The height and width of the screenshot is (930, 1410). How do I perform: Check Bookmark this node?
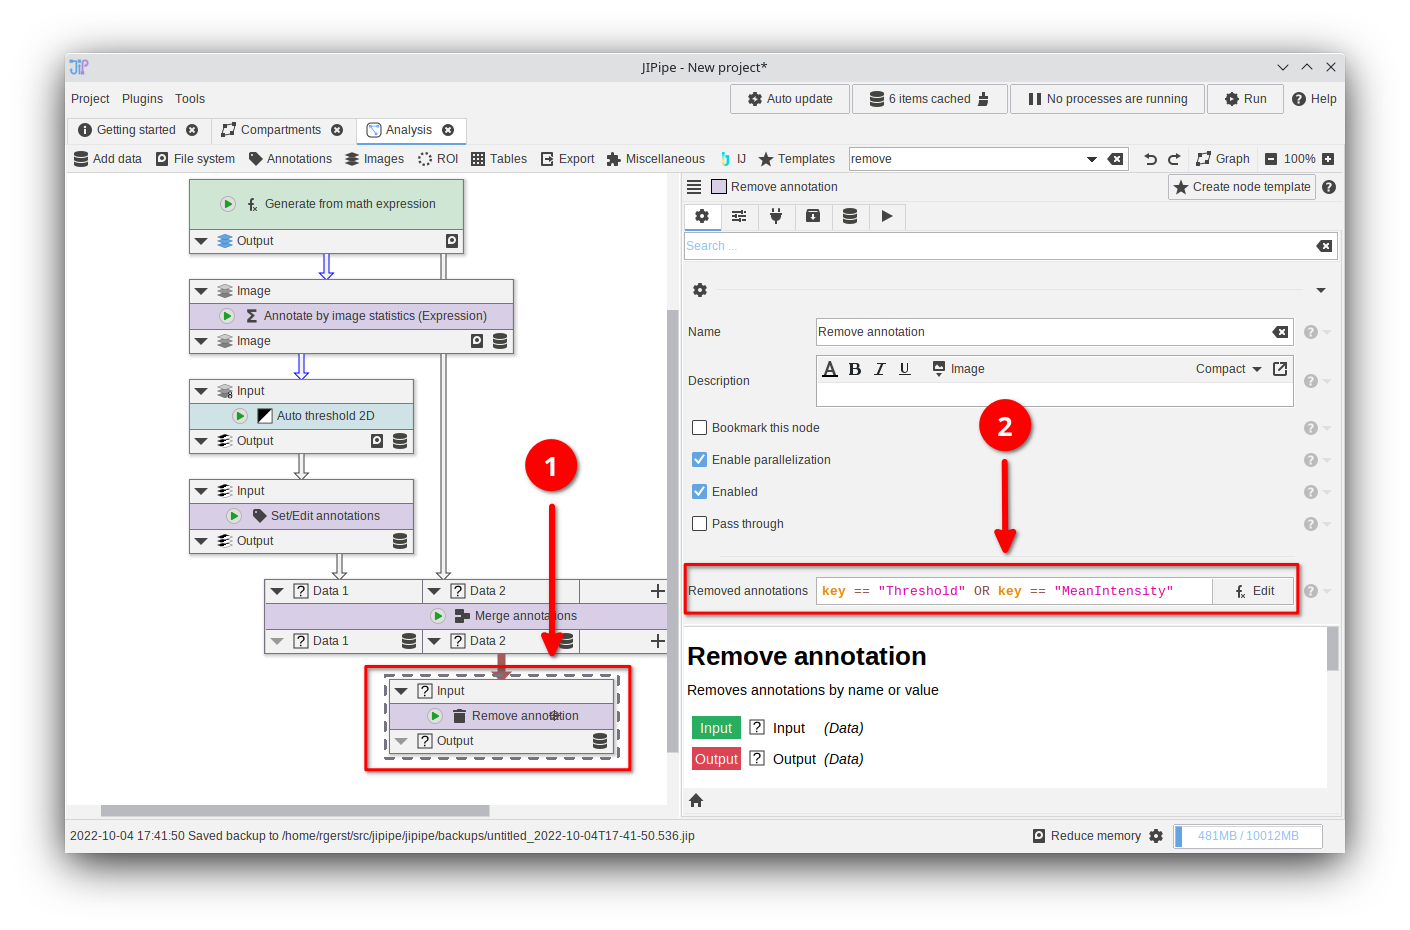click(700, 428)
